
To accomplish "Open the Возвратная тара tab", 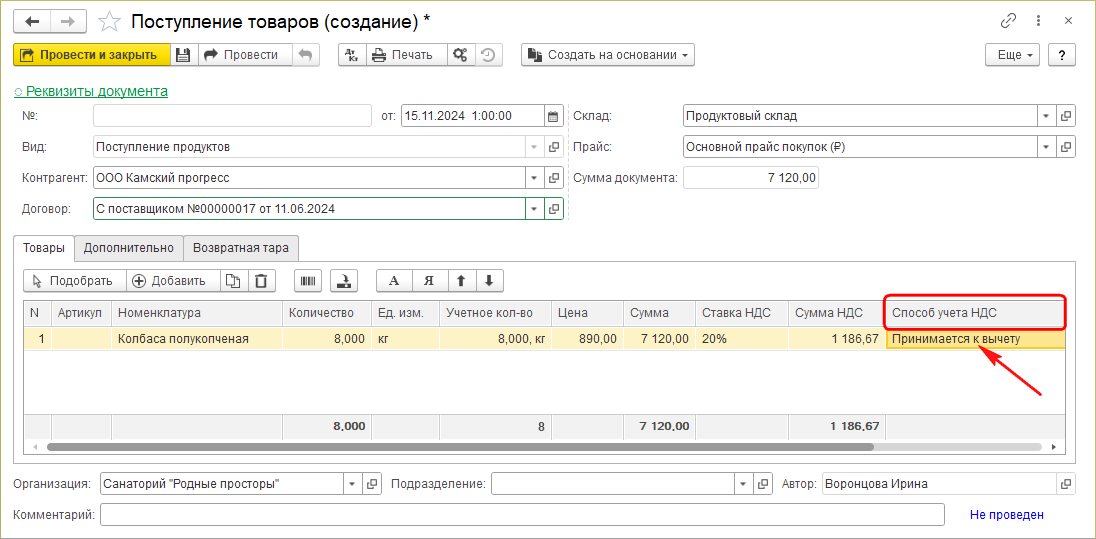I will (241, 248).
